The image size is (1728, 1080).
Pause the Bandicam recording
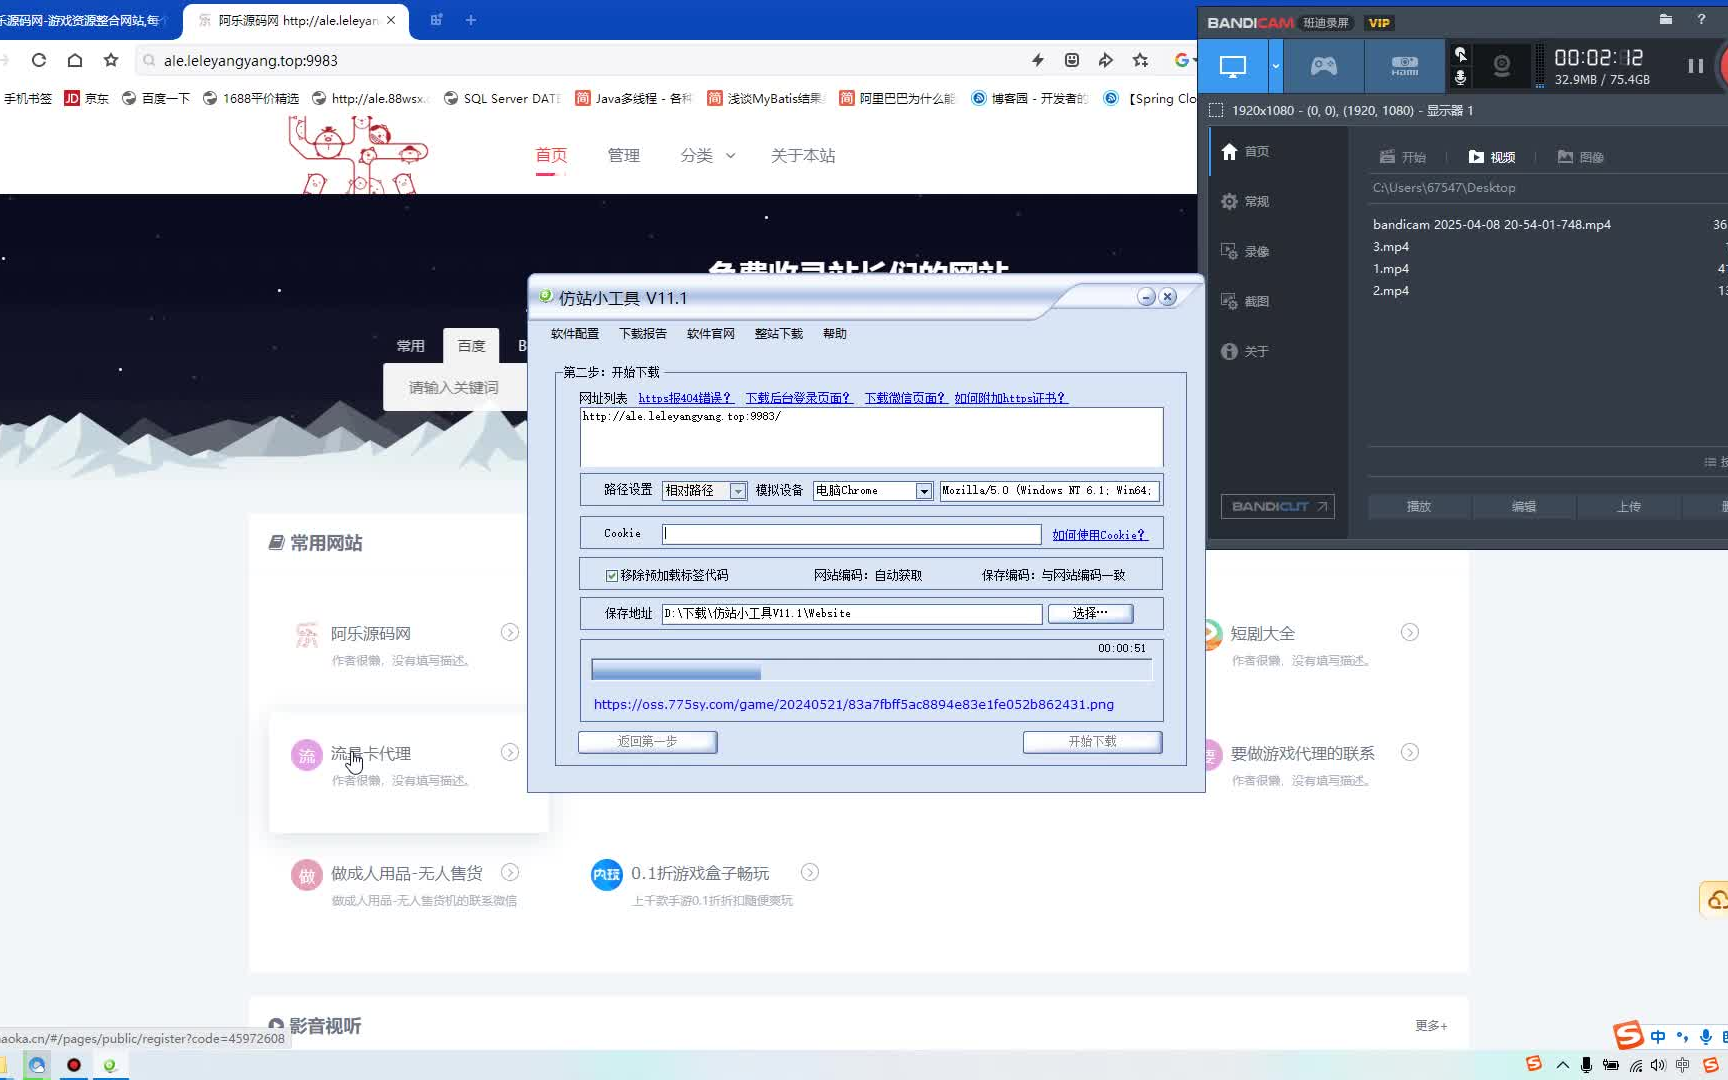click(x=1695, y=66)
